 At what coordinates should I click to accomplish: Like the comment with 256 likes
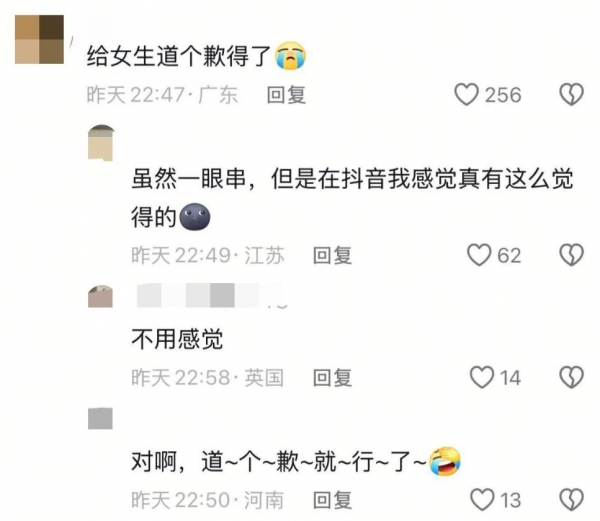[x=466, y=94]
